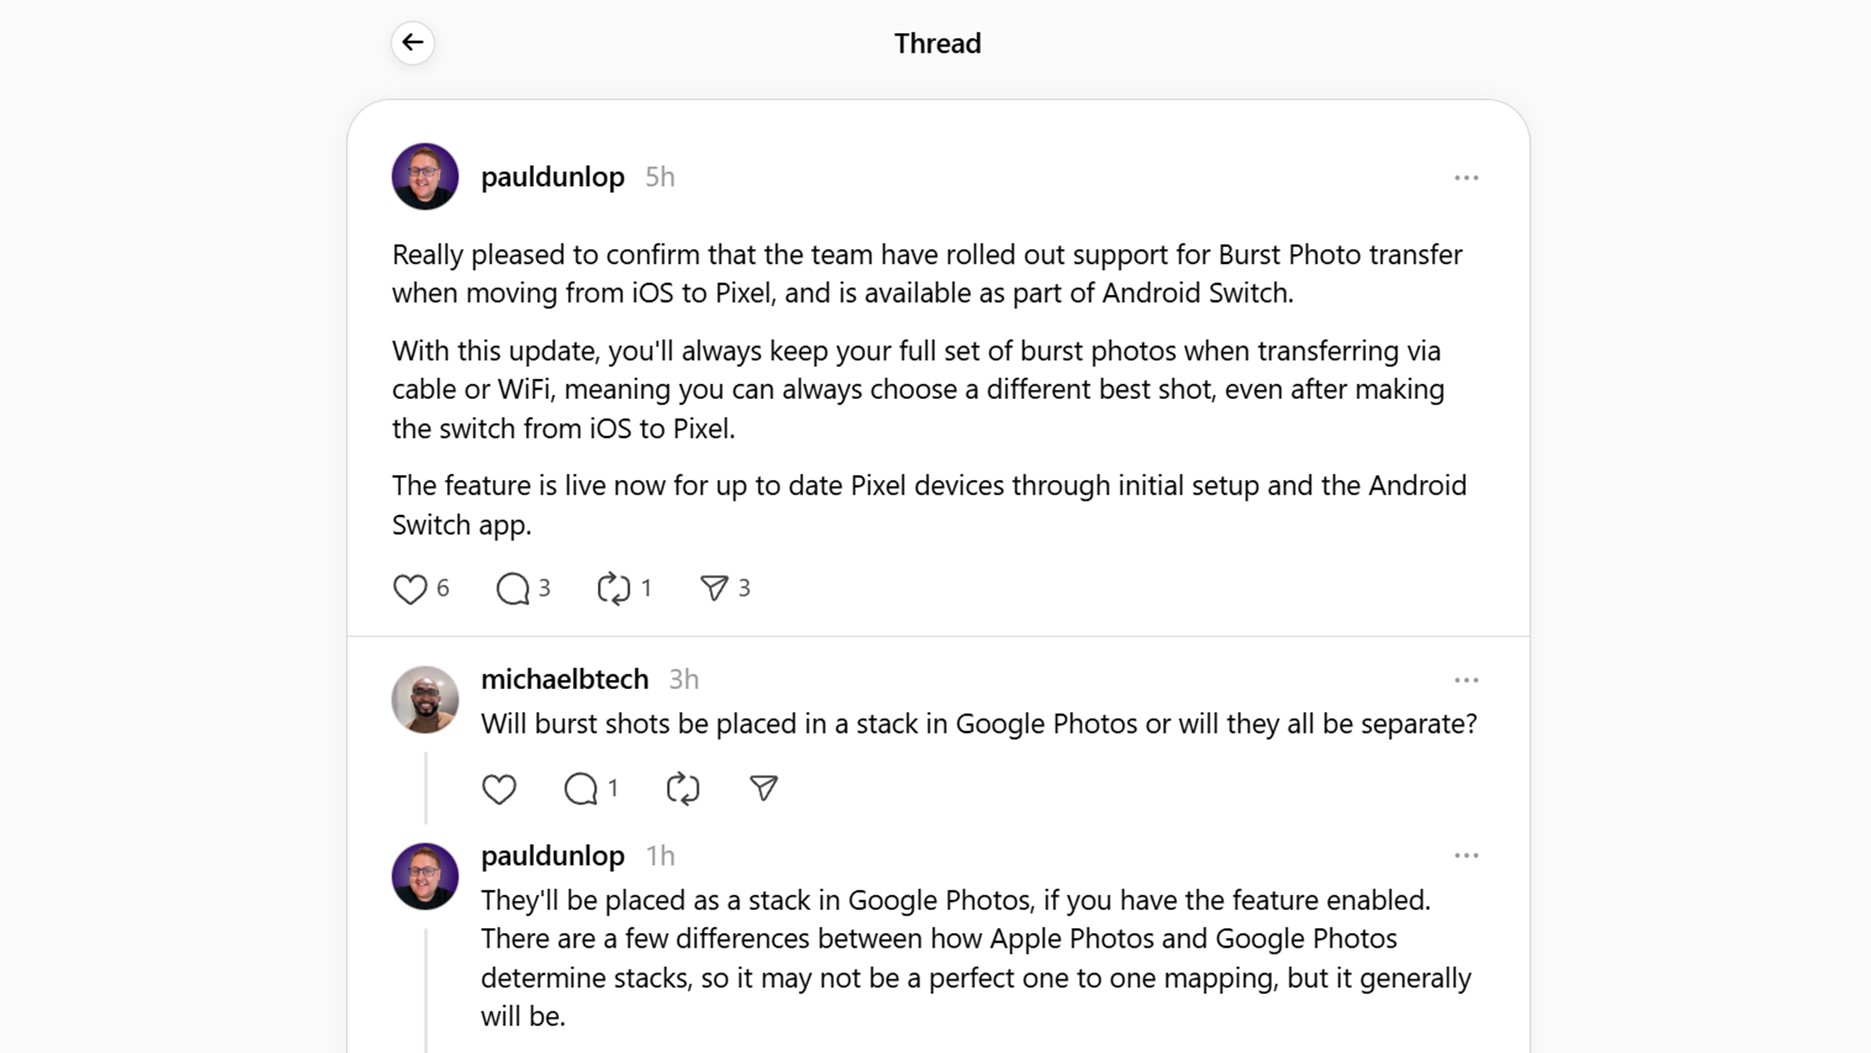Share pauldunlop's main post via send icon
The width and height of the screenshot is (1871, 1053).
pyautogui.click(x=714, y=589)
